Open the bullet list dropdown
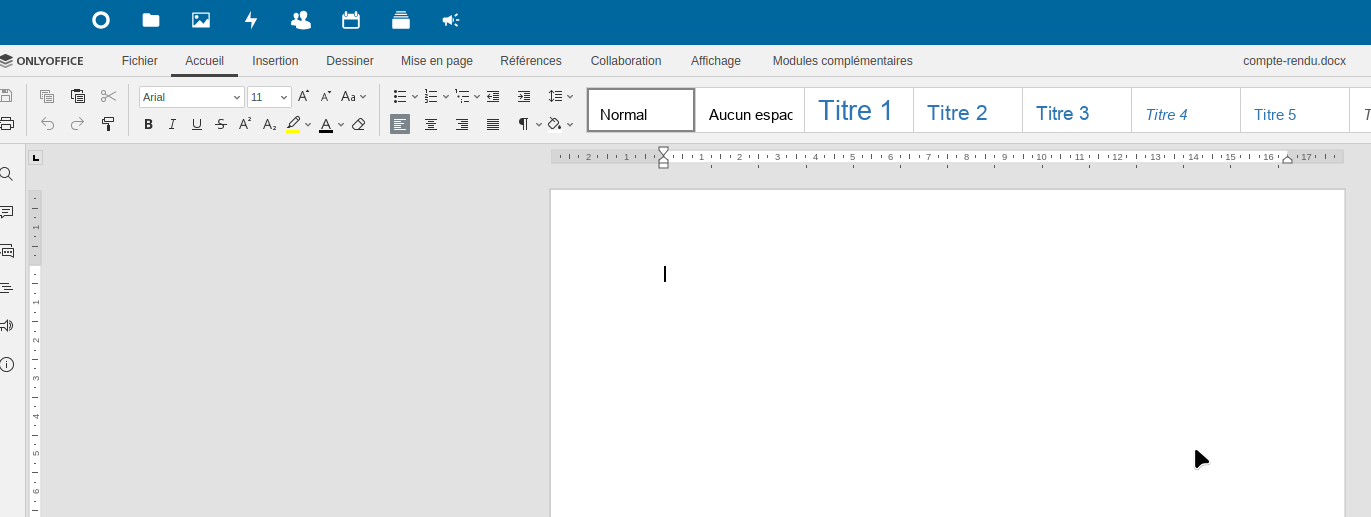1371x517 pixels. pos(415,97)
